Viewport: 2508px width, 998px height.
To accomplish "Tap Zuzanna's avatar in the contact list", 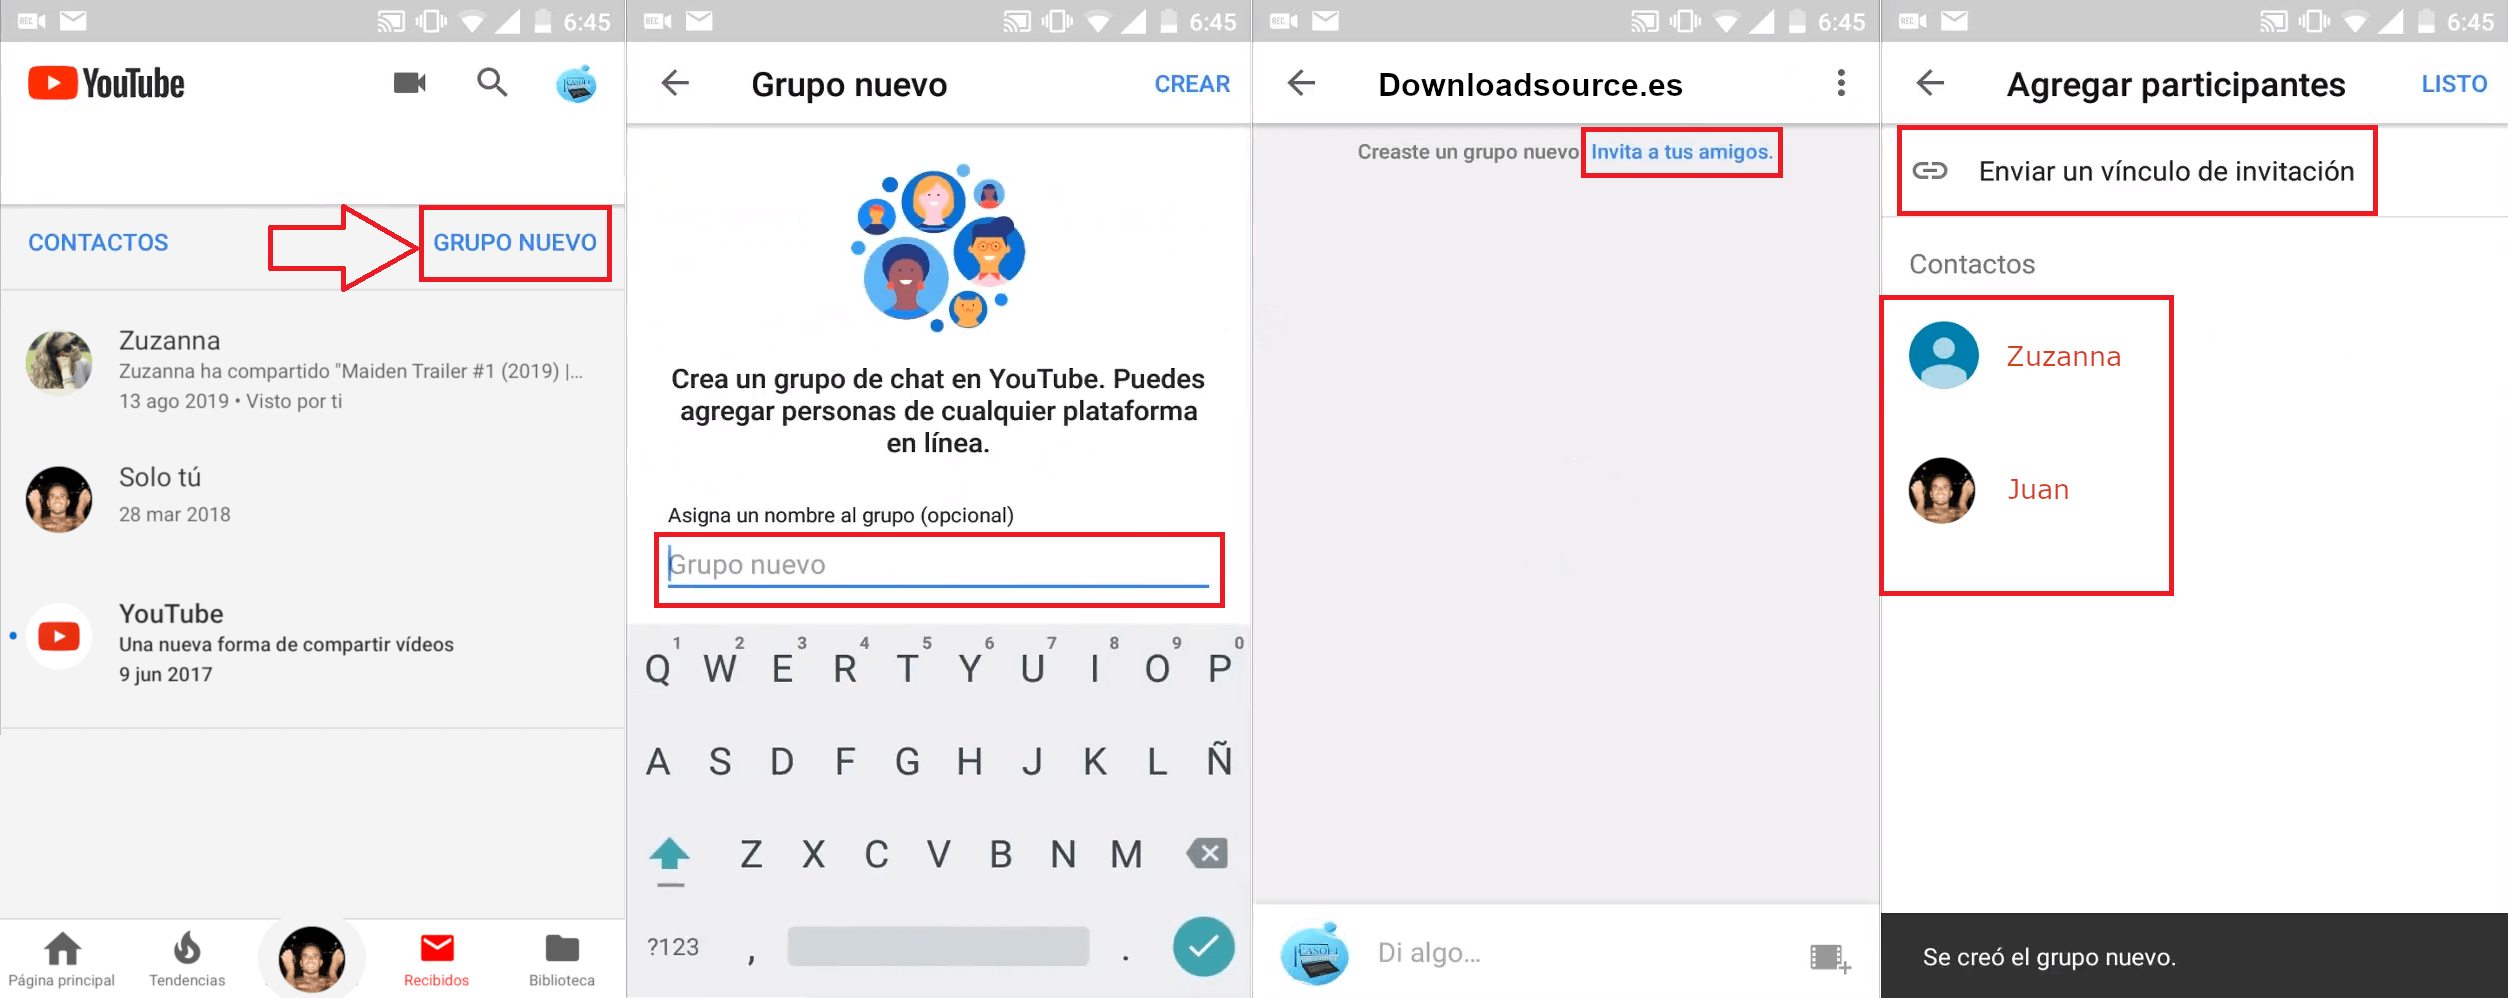I will 1943,355.
